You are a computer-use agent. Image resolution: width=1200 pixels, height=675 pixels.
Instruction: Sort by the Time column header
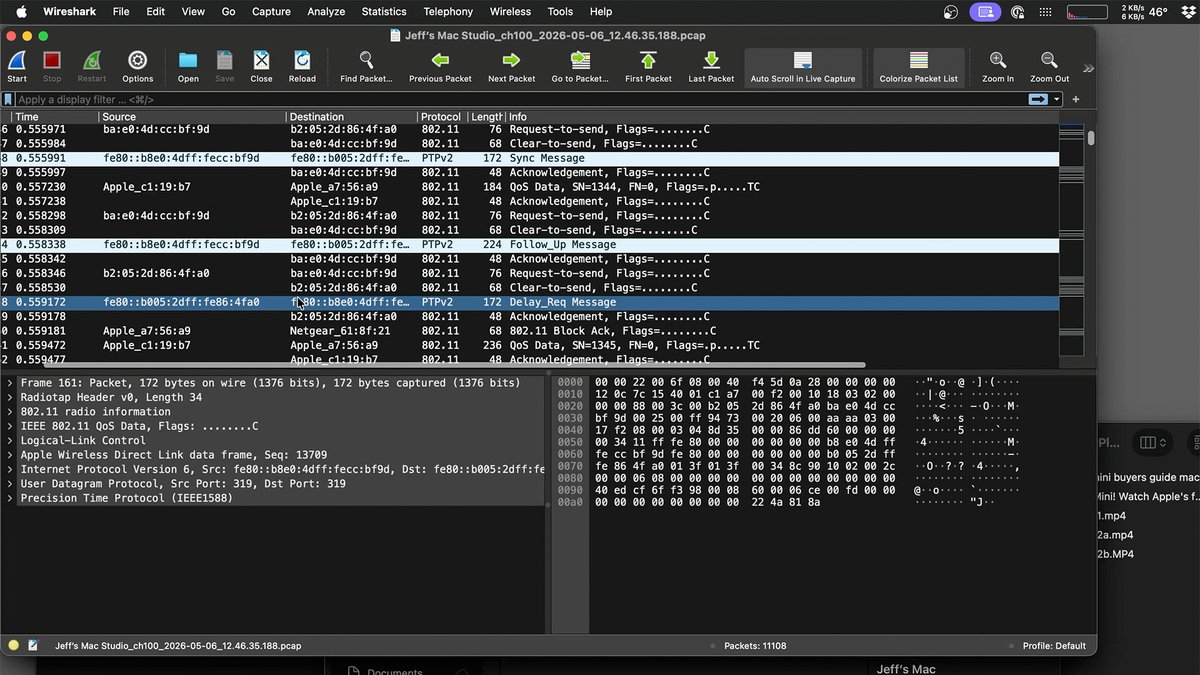(x=52, y=117)
